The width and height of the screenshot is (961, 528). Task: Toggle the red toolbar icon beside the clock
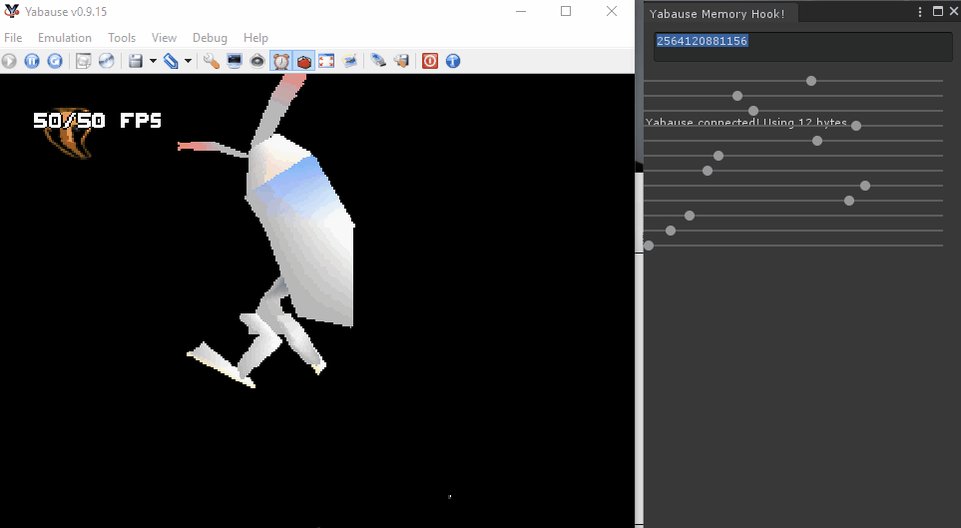click(304, 61)
